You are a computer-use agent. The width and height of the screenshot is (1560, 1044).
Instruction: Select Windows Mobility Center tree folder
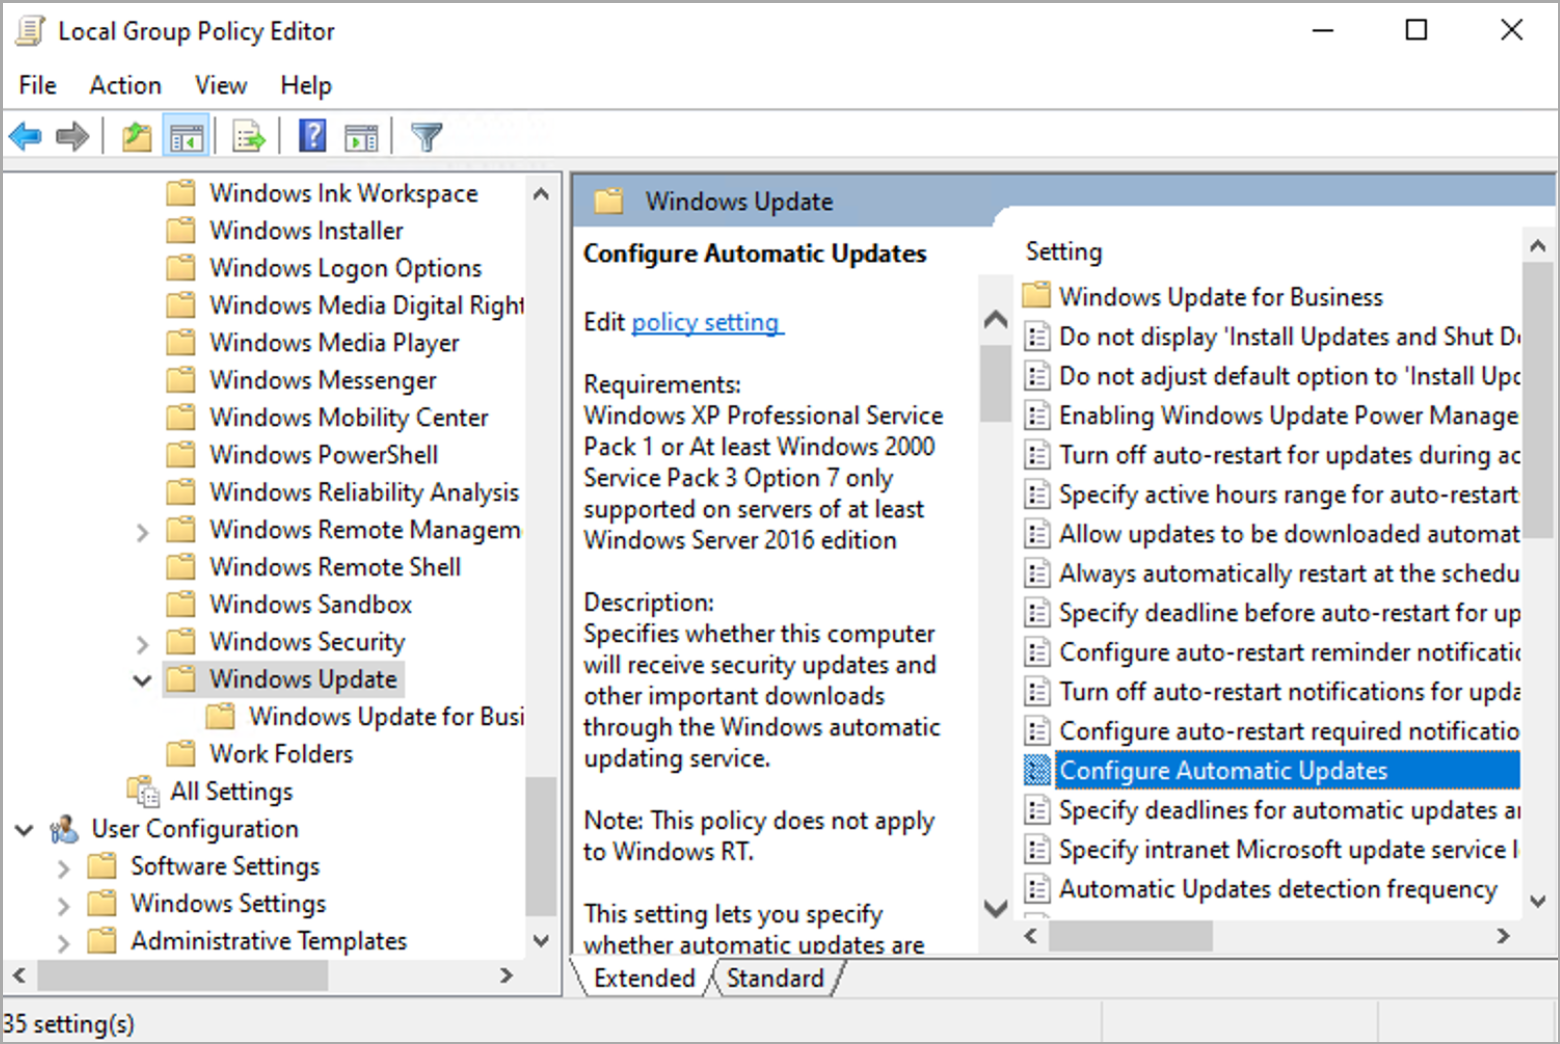pyautogui.click(x=349, y=418)
